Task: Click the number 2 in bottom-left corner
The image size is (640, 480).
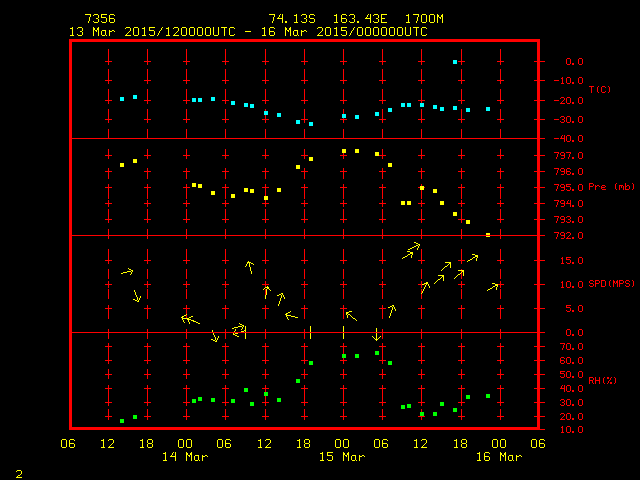Action: coord(19,471)
